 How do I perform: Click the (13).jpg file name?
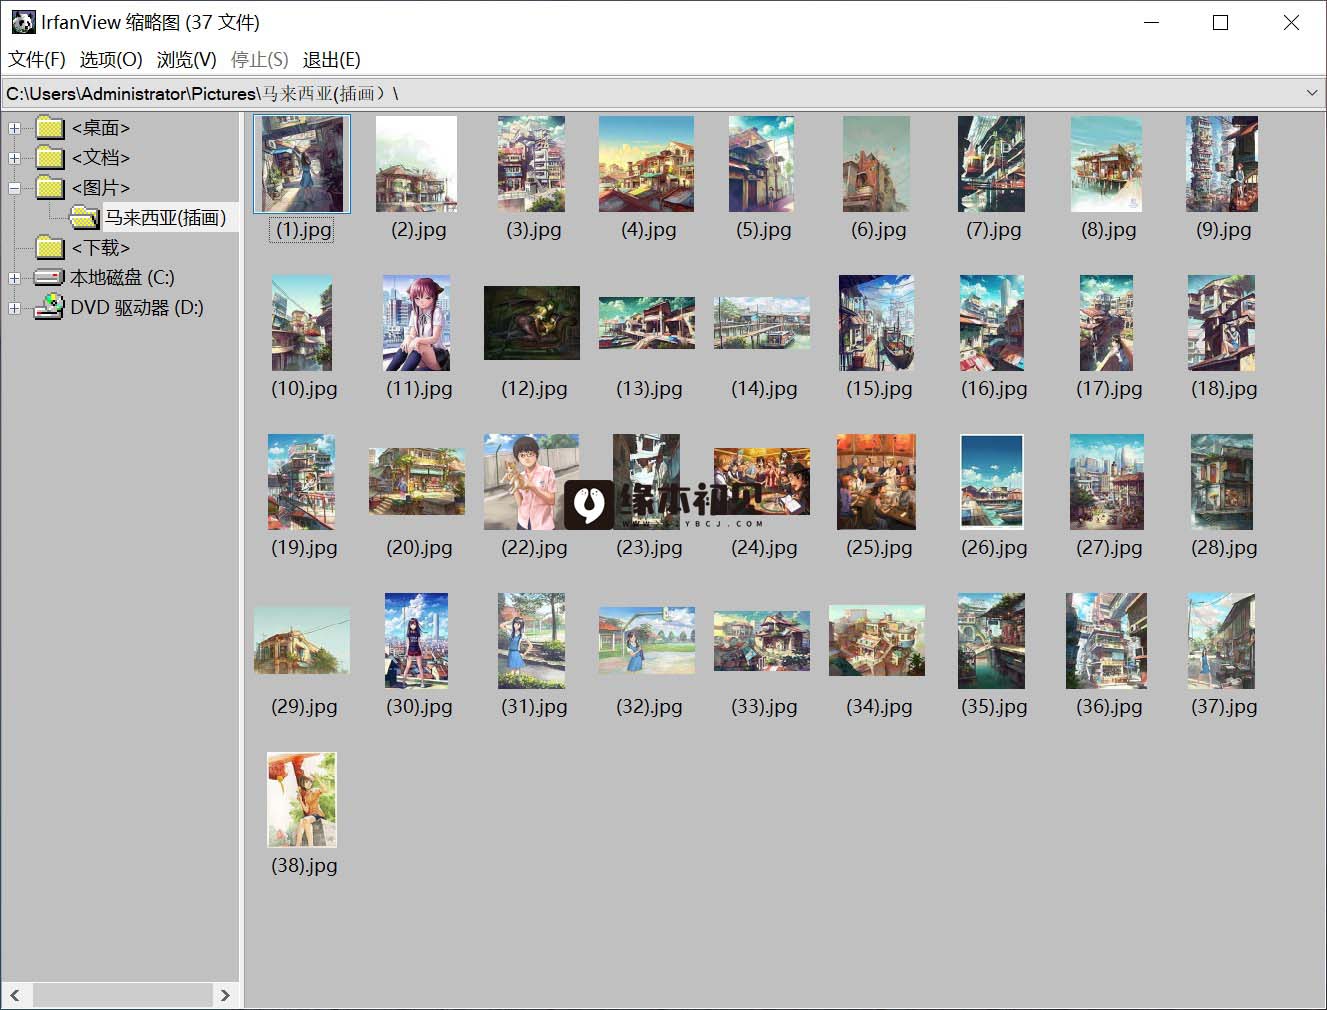point(649,389)
